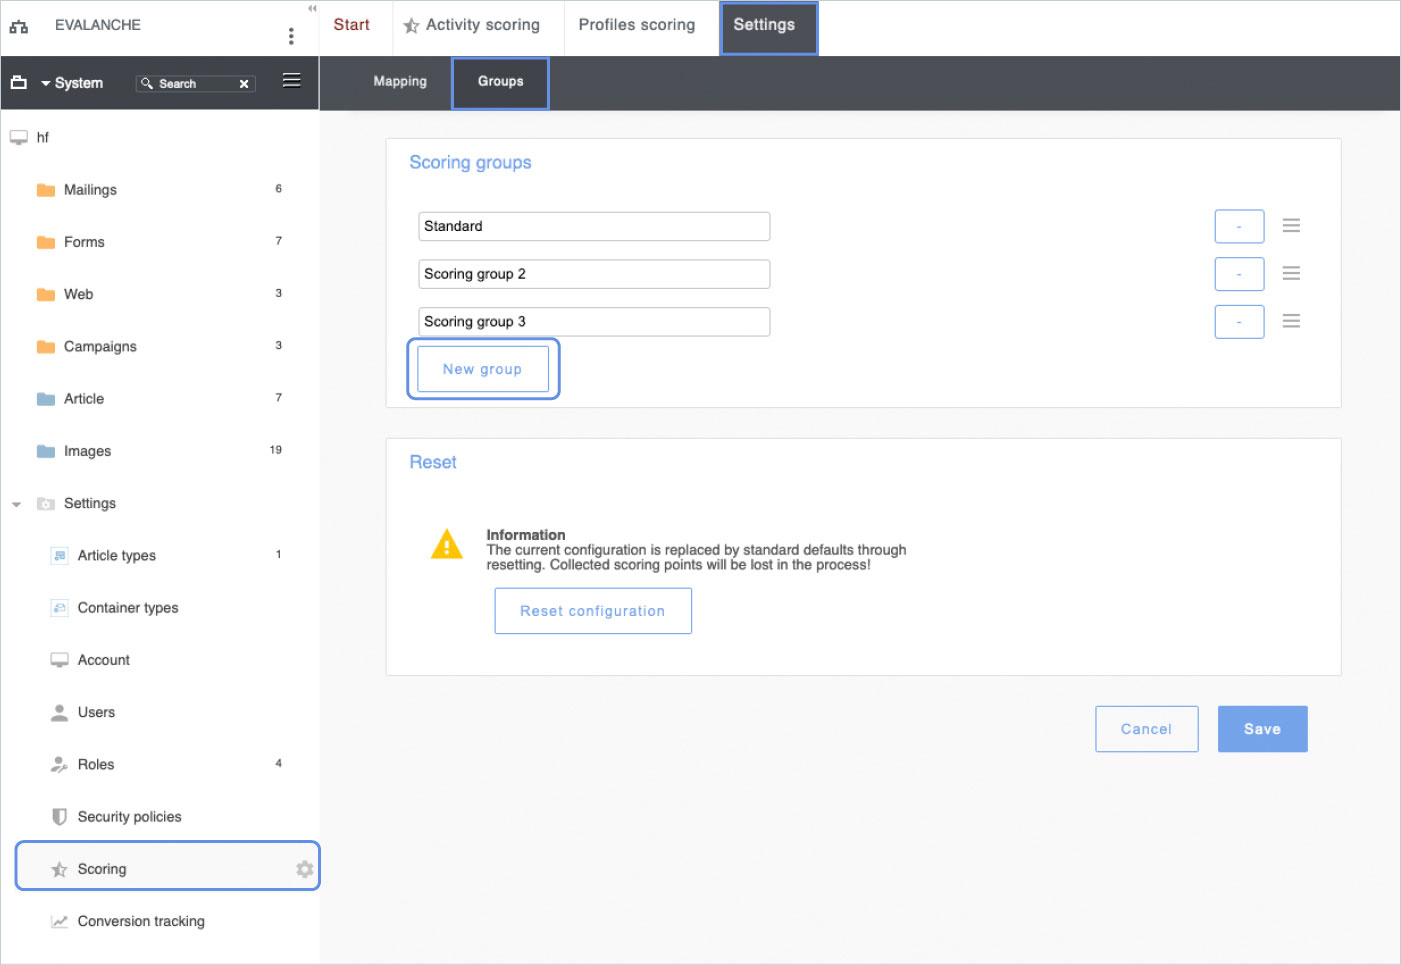
Task: Go to the Profiles scoring tab
Action: tap(636, 25)
